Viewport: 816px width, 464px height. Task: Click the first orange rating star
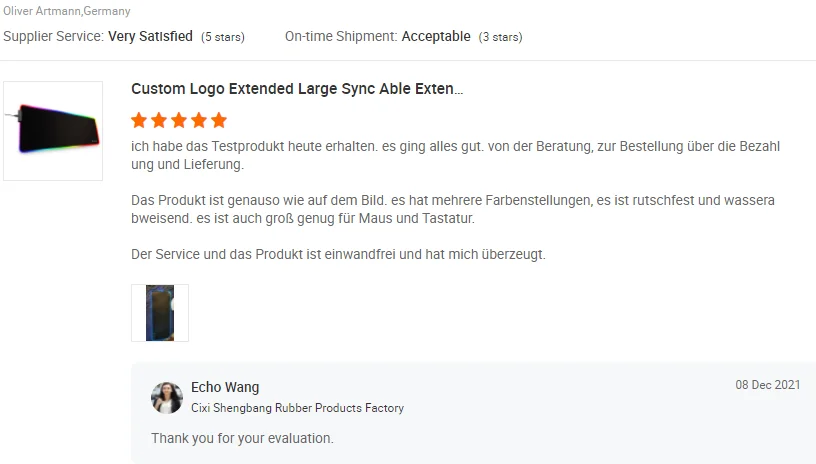[x=139, y=121]
